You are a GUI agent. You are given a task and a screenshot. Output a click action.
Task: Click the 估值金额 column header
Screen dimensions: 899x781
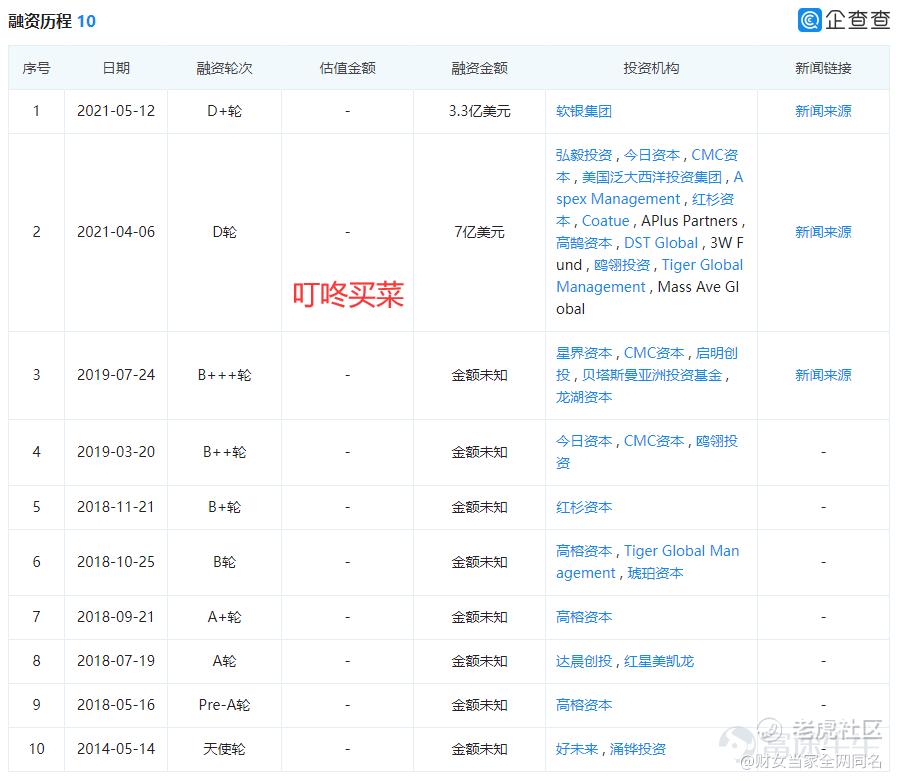click(x=347, y=68)
